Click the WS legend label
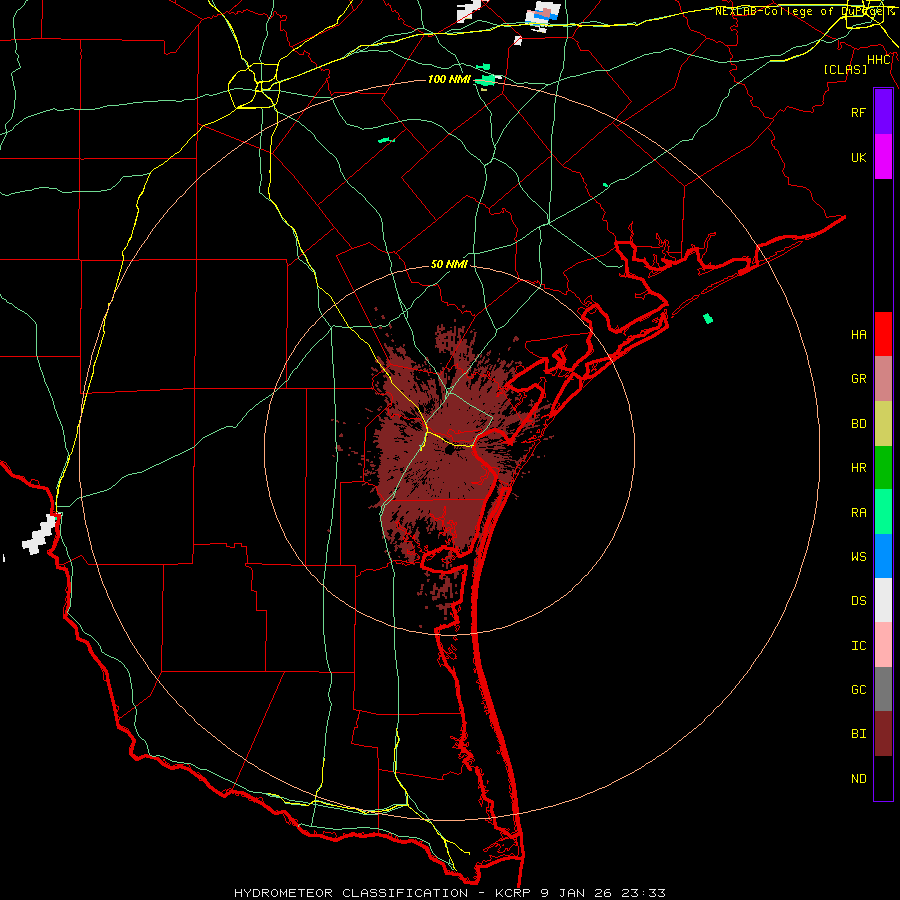The width and height of the screenshot is (900, 900). point(858,556)
